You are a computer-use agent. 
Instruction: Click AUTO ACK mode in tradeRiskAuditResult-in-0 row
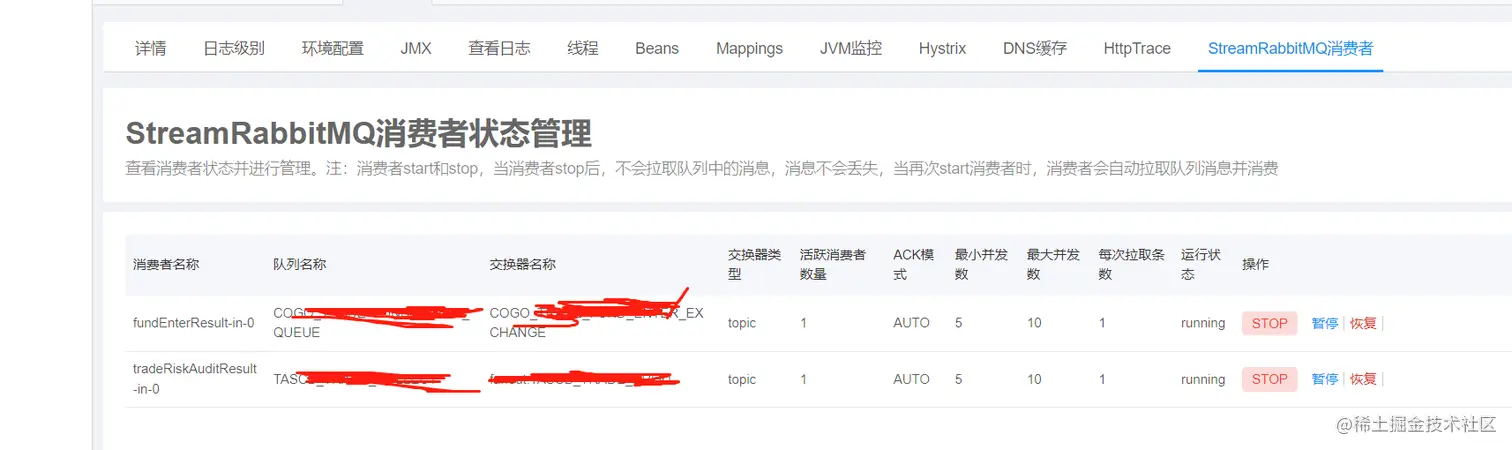point(911,379)
